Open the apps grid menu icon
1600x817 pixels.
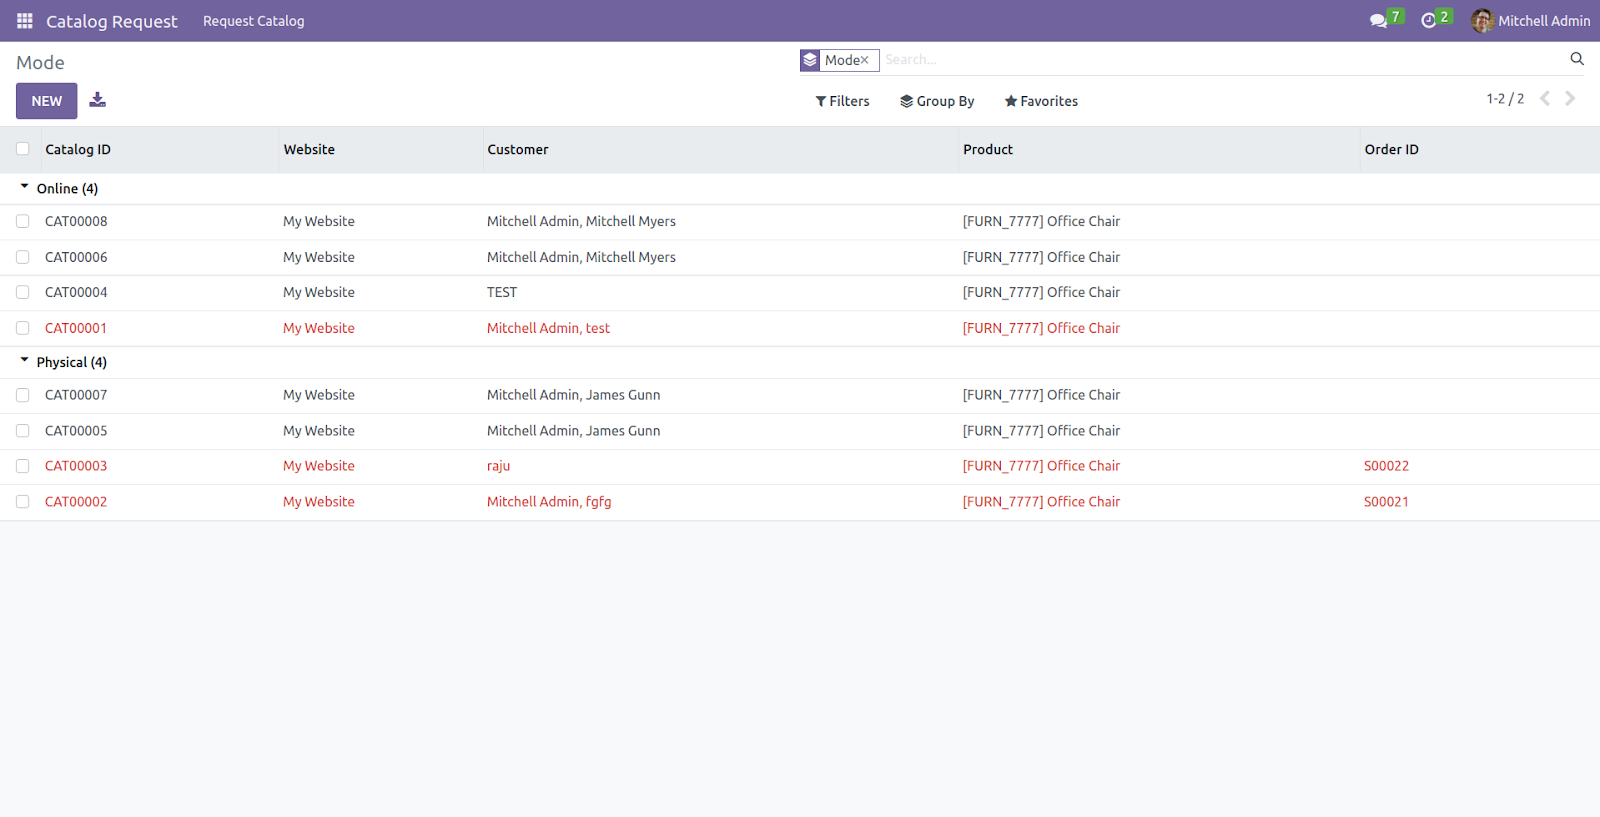point(25,21)
